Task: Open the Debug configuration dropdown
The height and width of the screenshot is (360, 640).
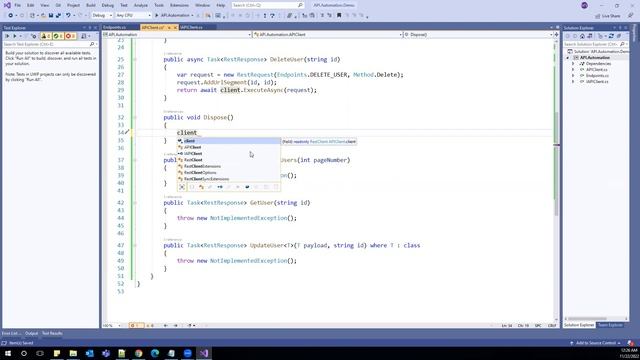Action: coord(102,16)
